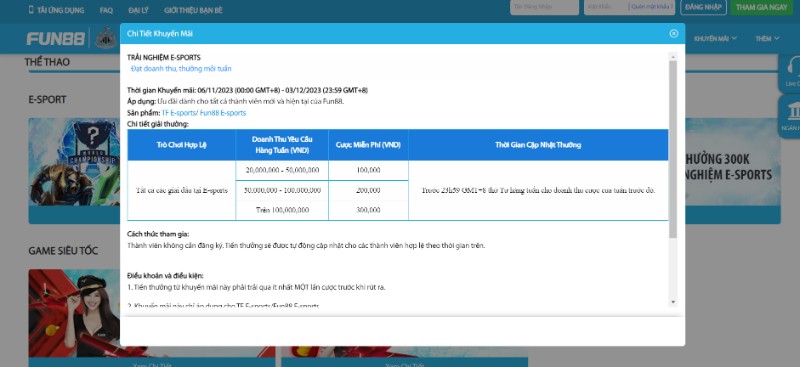Click the dialog scrollbar up arrow

point(672,57)
